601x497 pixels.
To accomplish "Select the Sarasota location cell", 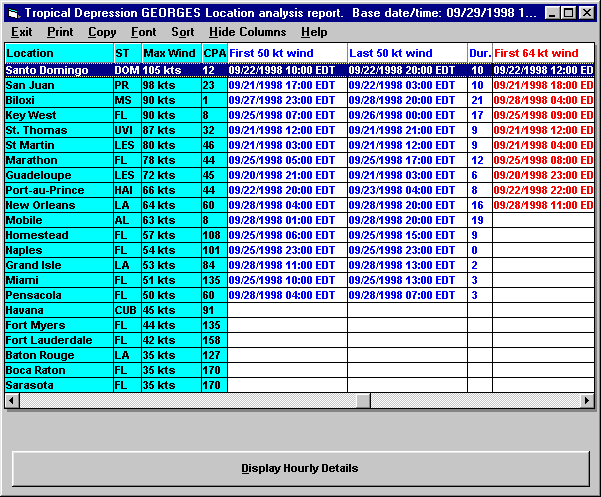I will pos(59,385).
